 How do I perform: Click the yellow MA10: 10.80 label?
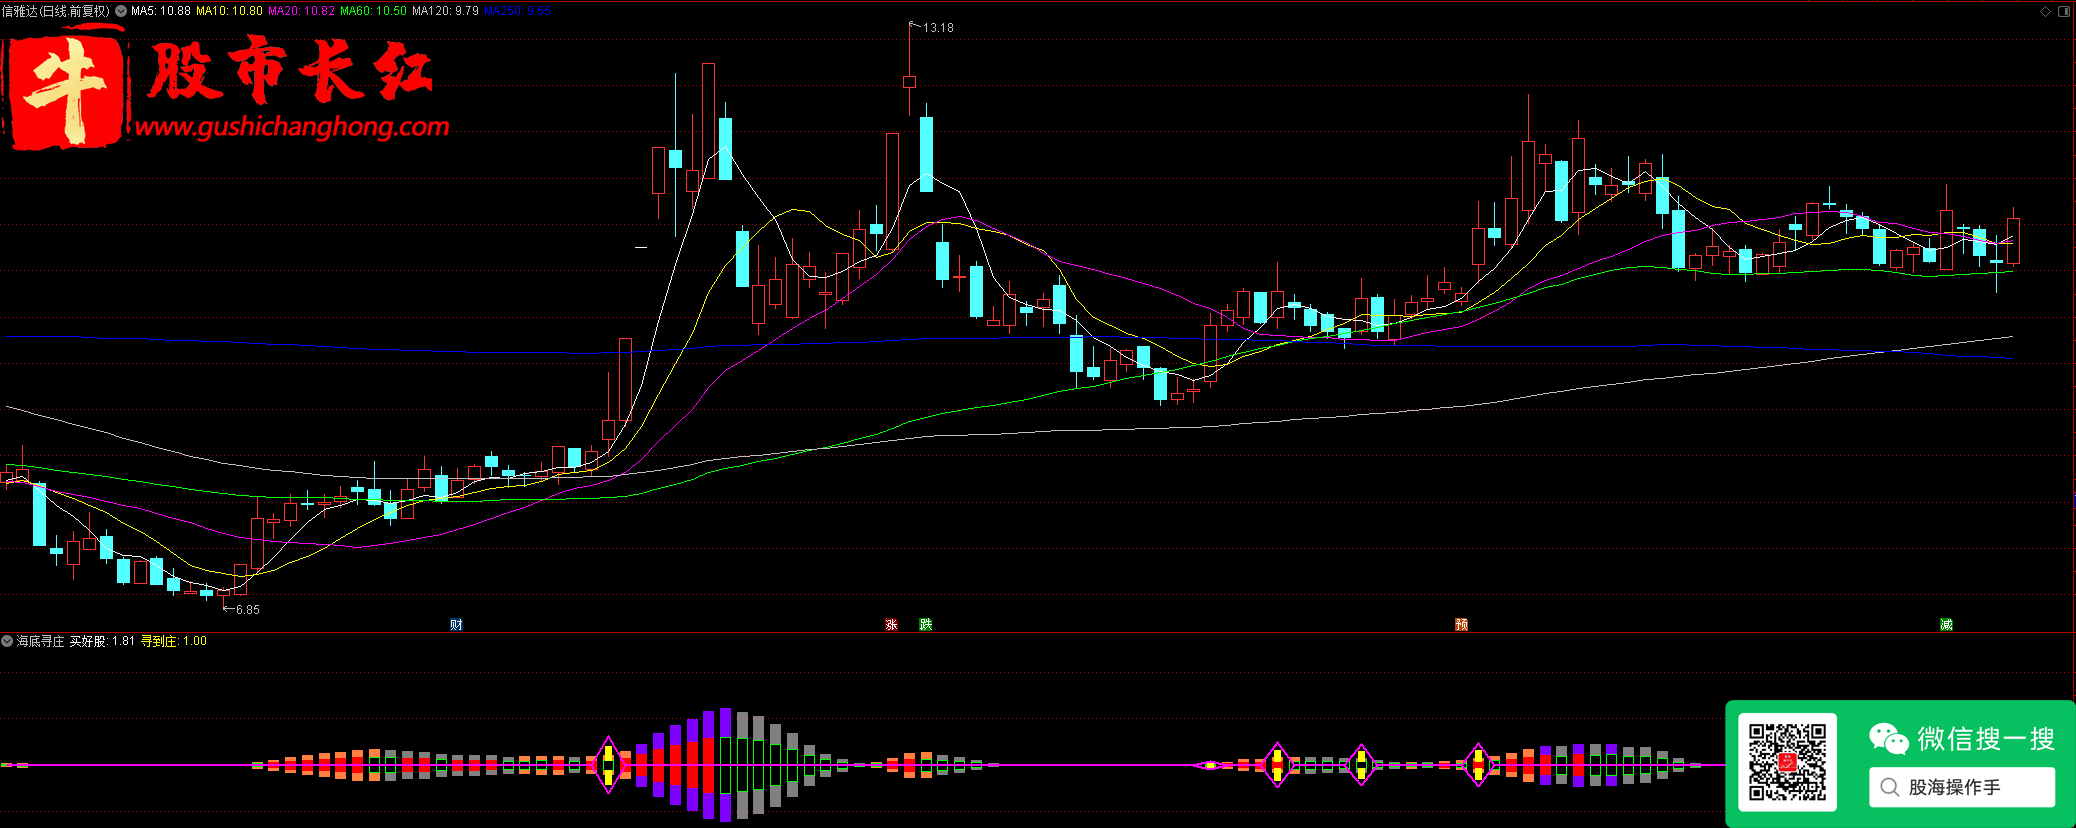[229, 11]
